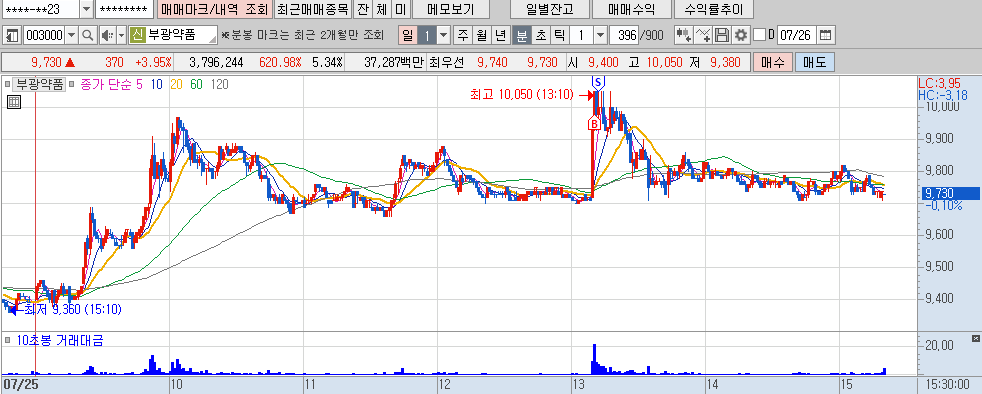Image resolution: width=982 pixels, height=394 pixels.
Task: Select 초 (second) period button
Action: pyautogui.click(x=540, y=35)
